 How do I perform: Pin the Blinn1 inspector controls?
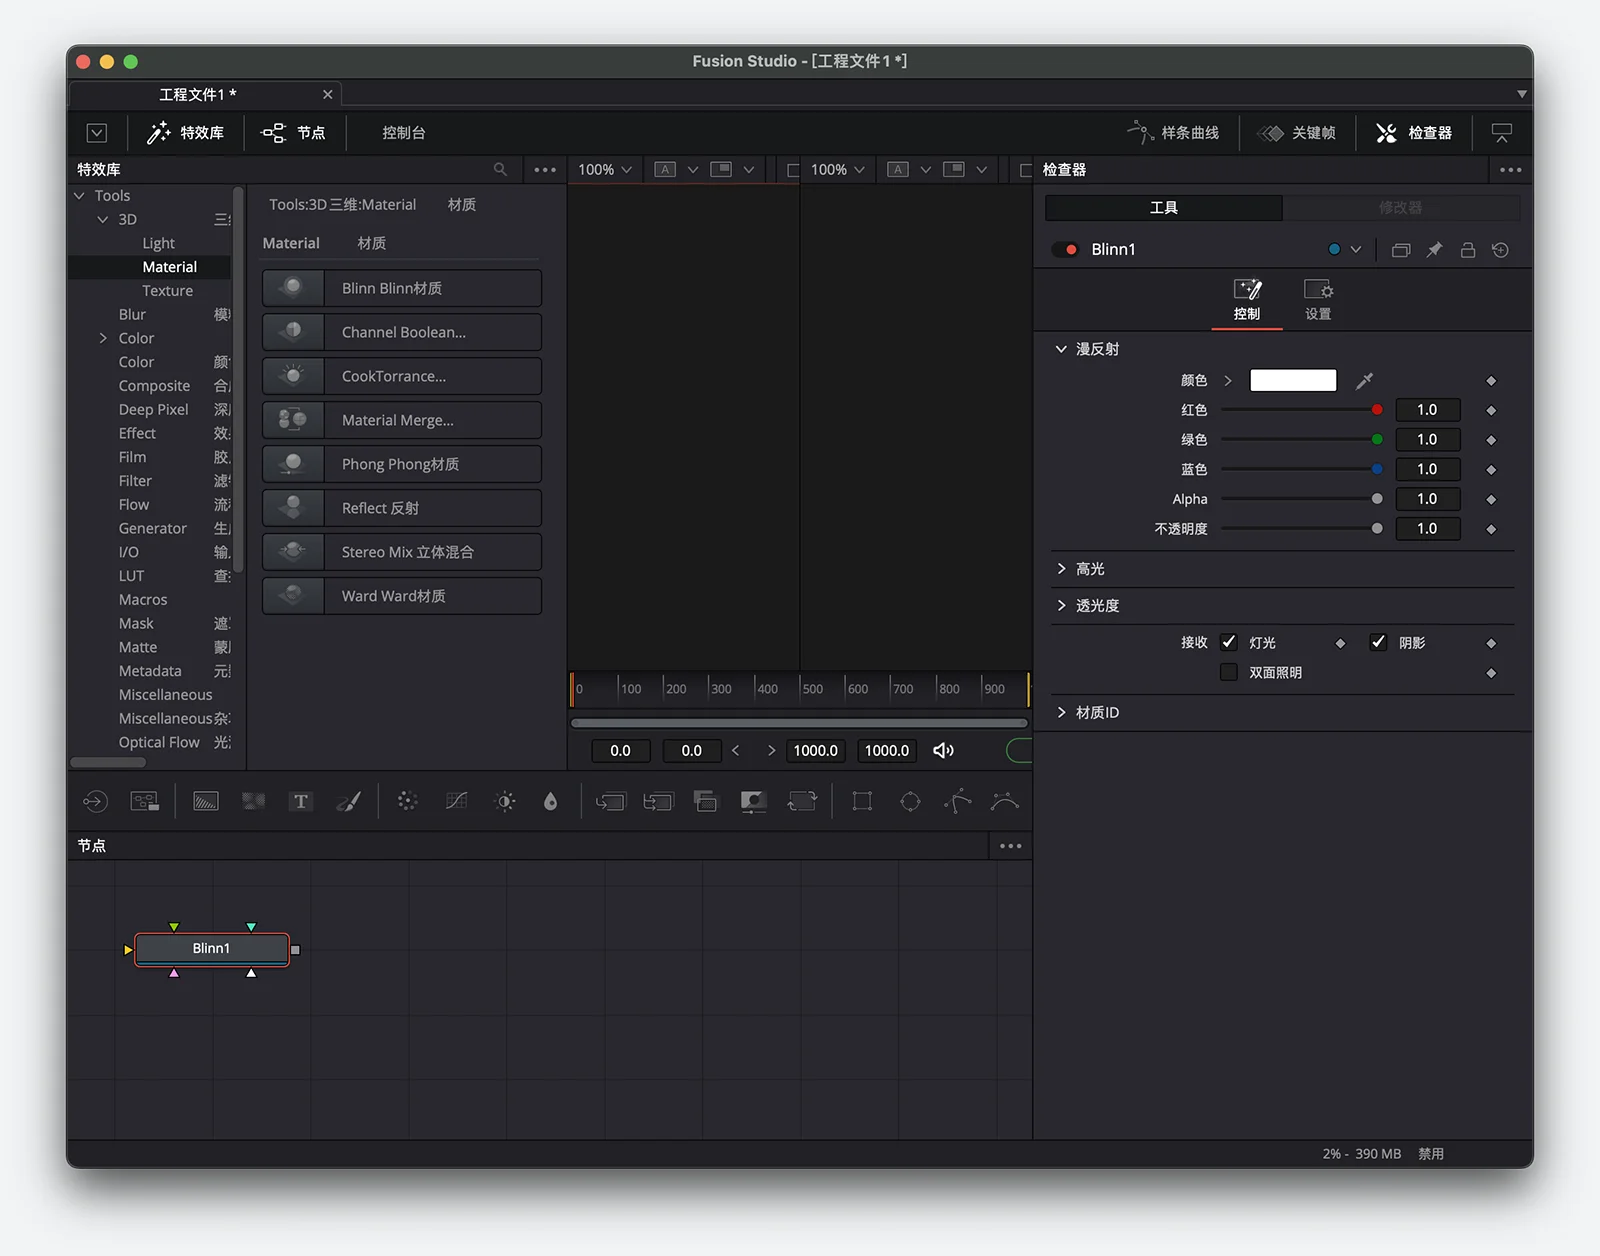(1434, 250)
